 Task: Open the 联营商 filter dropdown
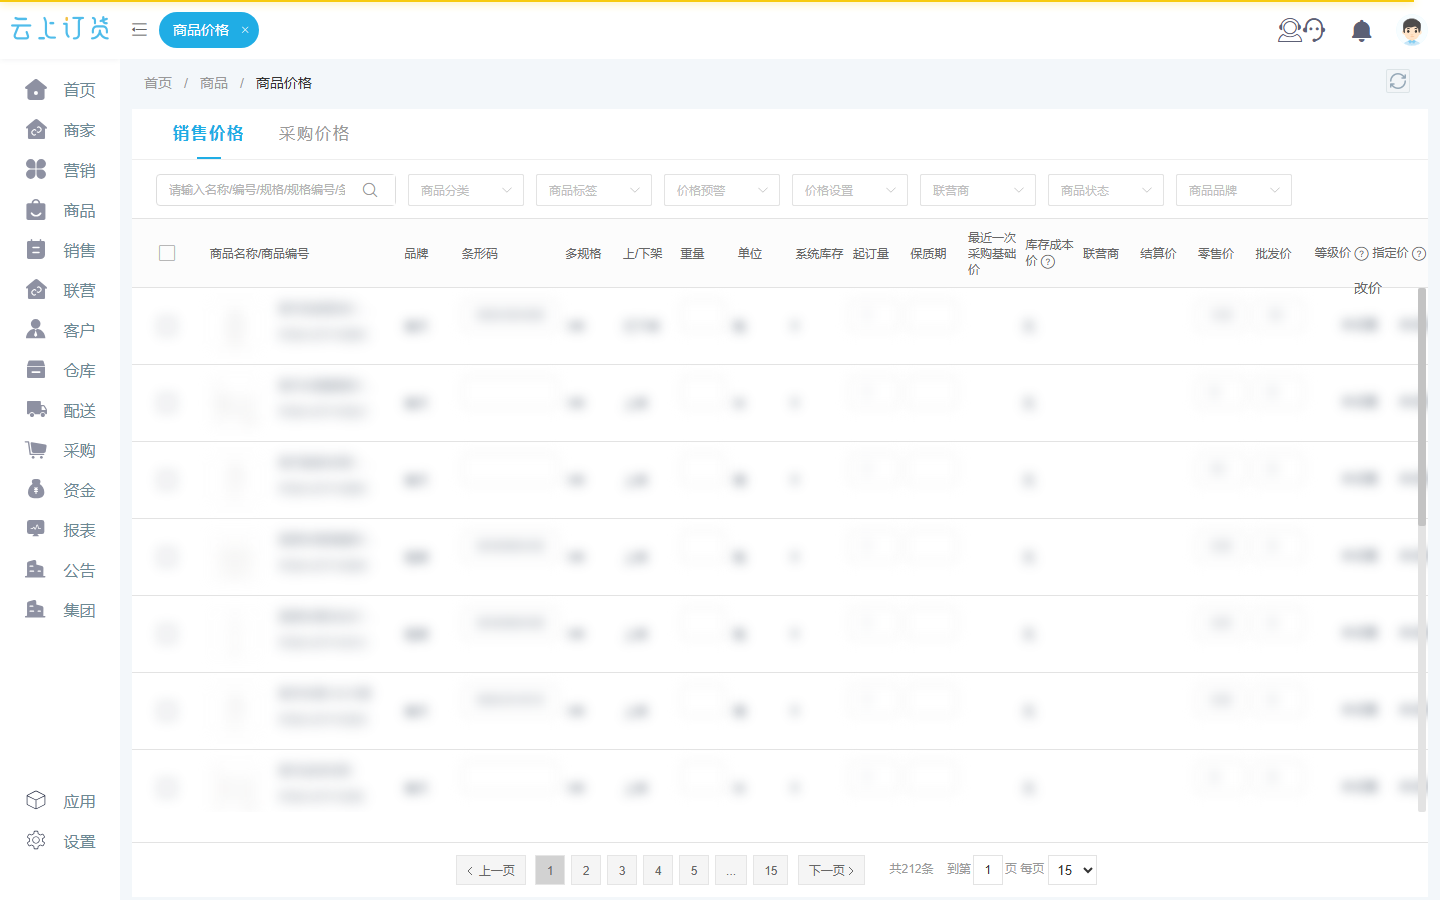tap(978, 190)
